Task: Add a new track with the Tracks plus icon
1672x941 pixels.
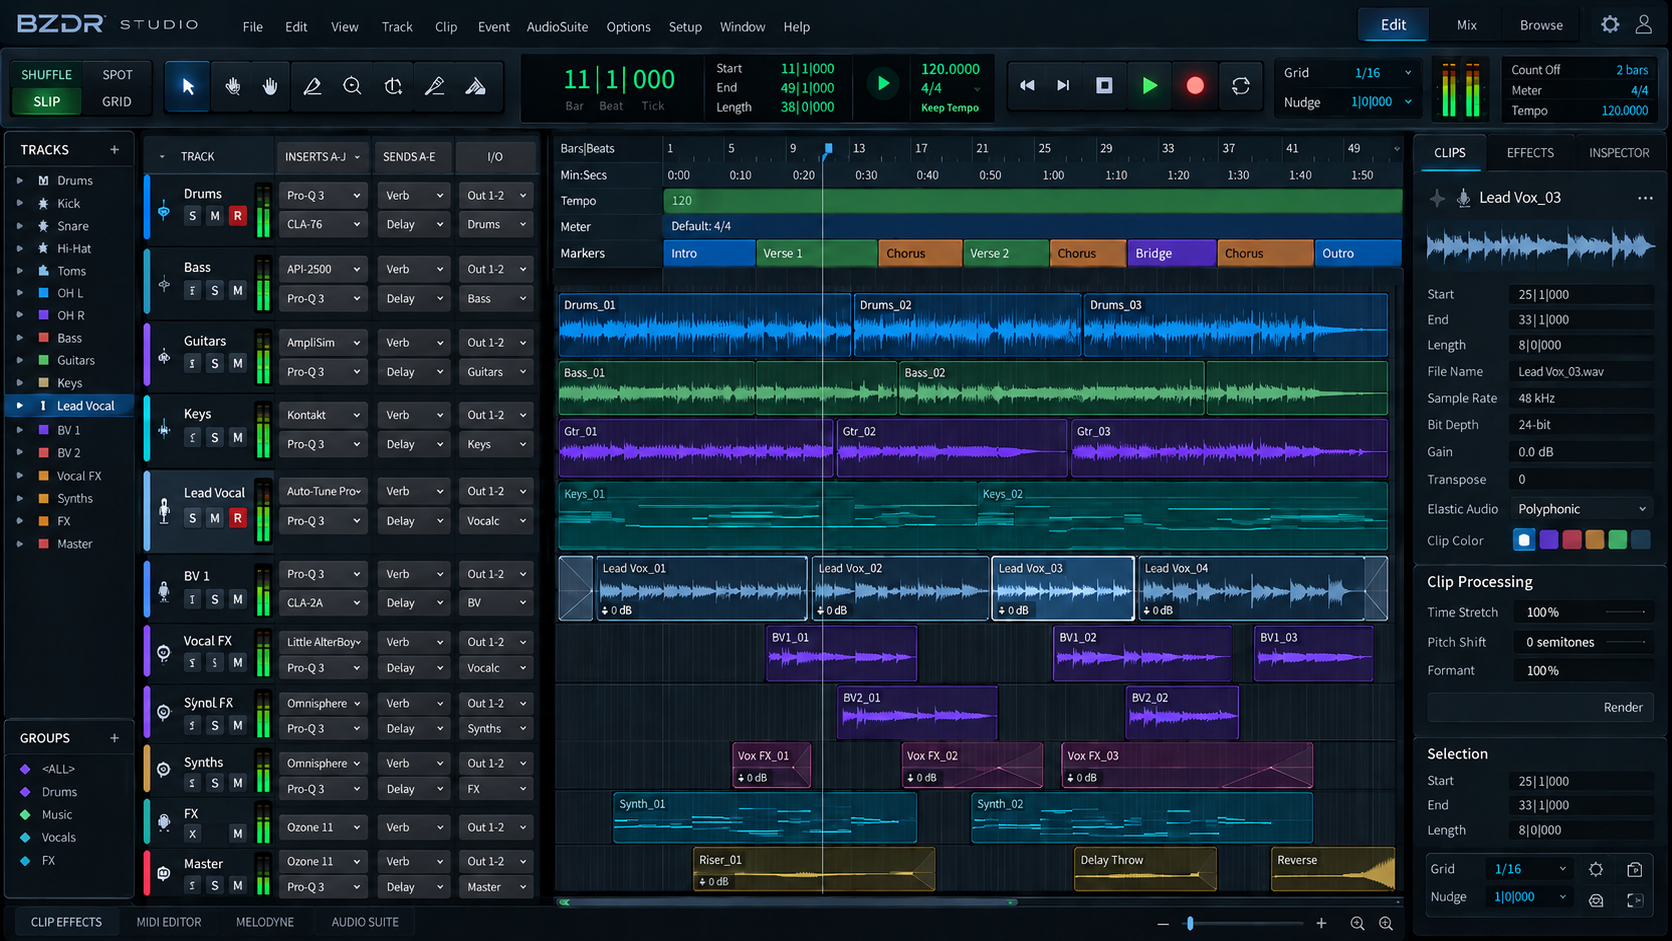Action: pos(114,149)
